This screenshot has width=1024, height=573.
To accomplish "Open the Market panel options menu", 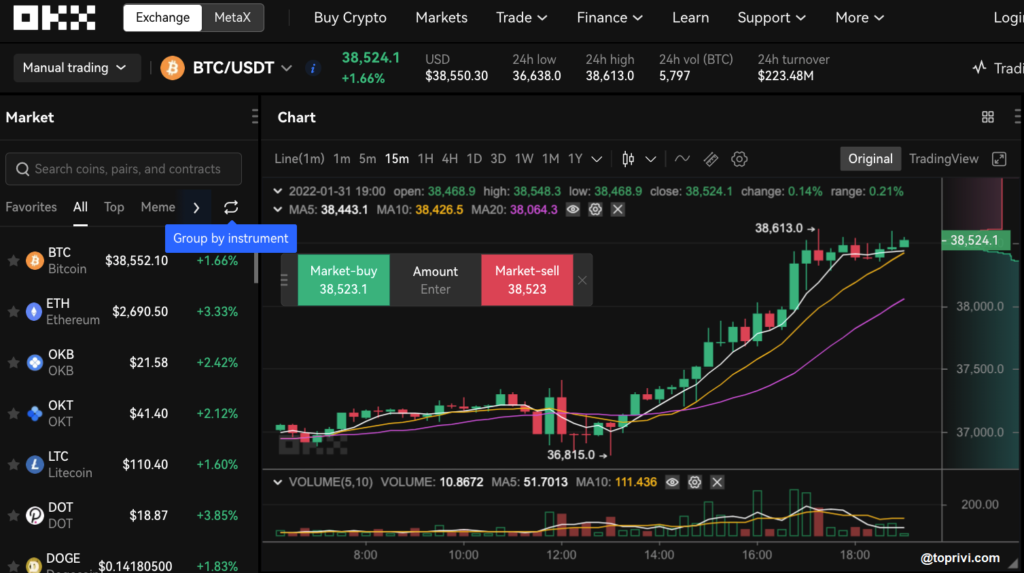I will [x=255, y=117].
